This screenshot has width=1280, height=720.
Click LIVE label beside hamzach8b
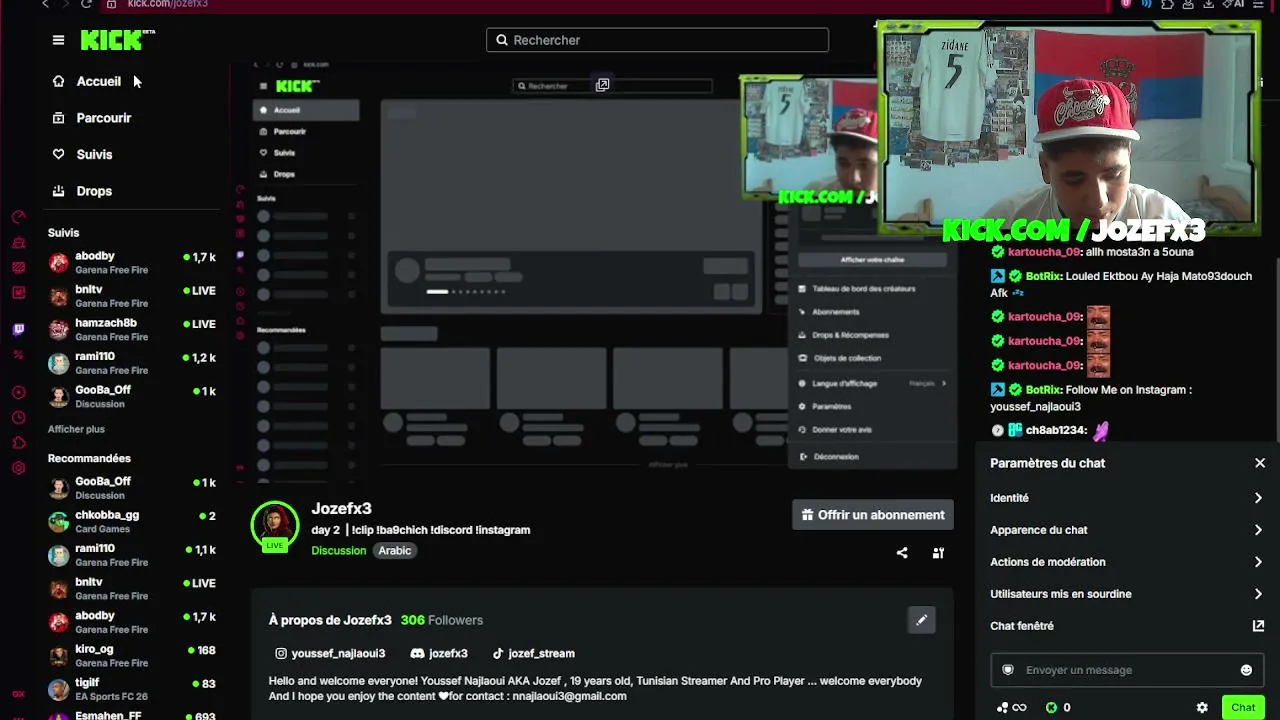(x=199, y=324)
